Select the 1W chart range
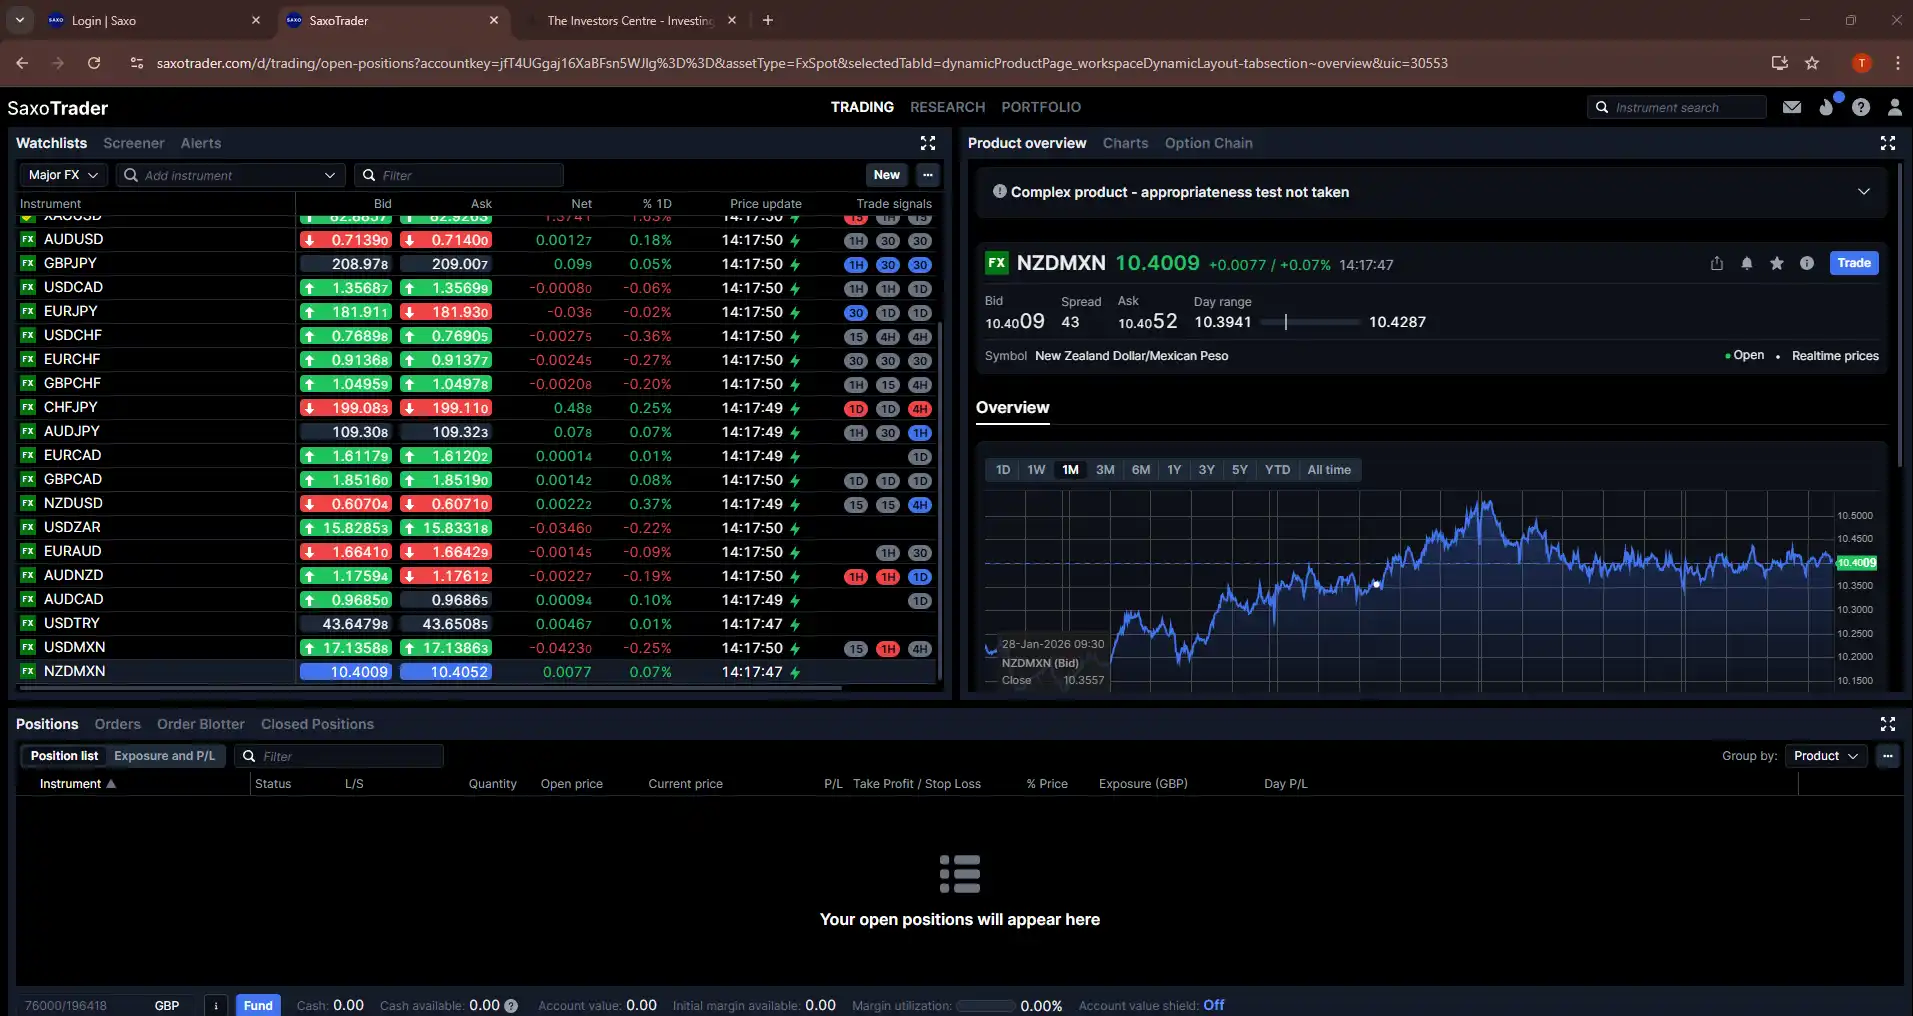This screenshot has width=1913, height=1016. pos(1036,470)
